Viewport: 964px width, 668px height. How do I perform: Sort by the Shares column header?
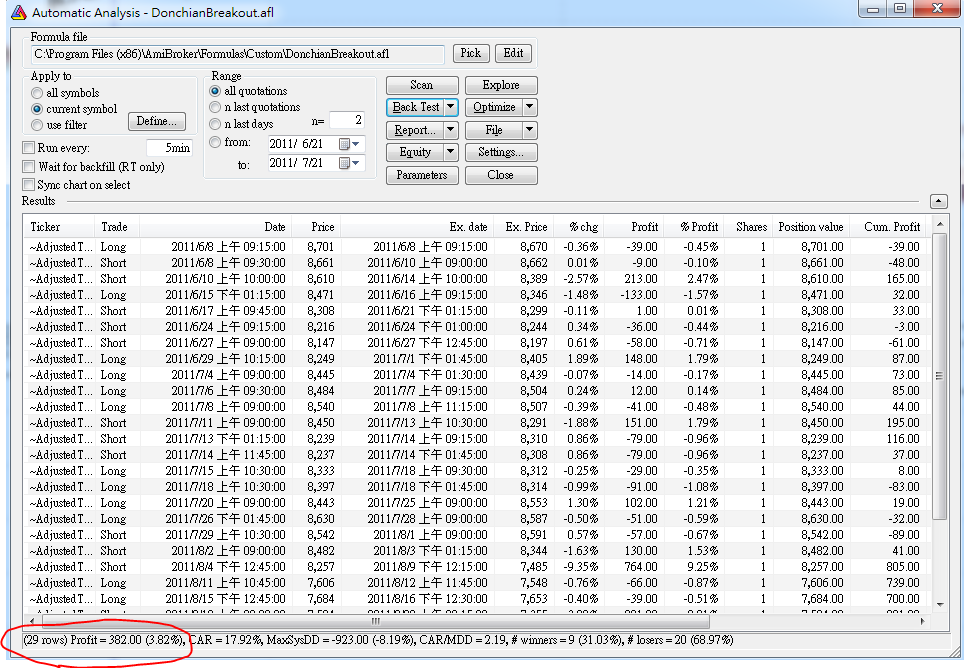click(x=749, y=227)
